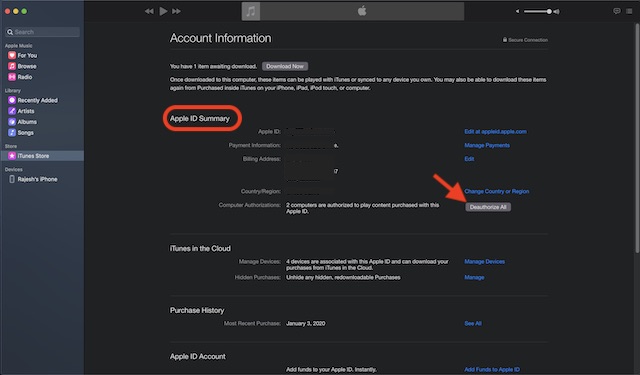Image resolution: width=640 pixels, height=375 pixels.
Task: Click the magnifying glass search icon
Action: click(x=10, y=32)
